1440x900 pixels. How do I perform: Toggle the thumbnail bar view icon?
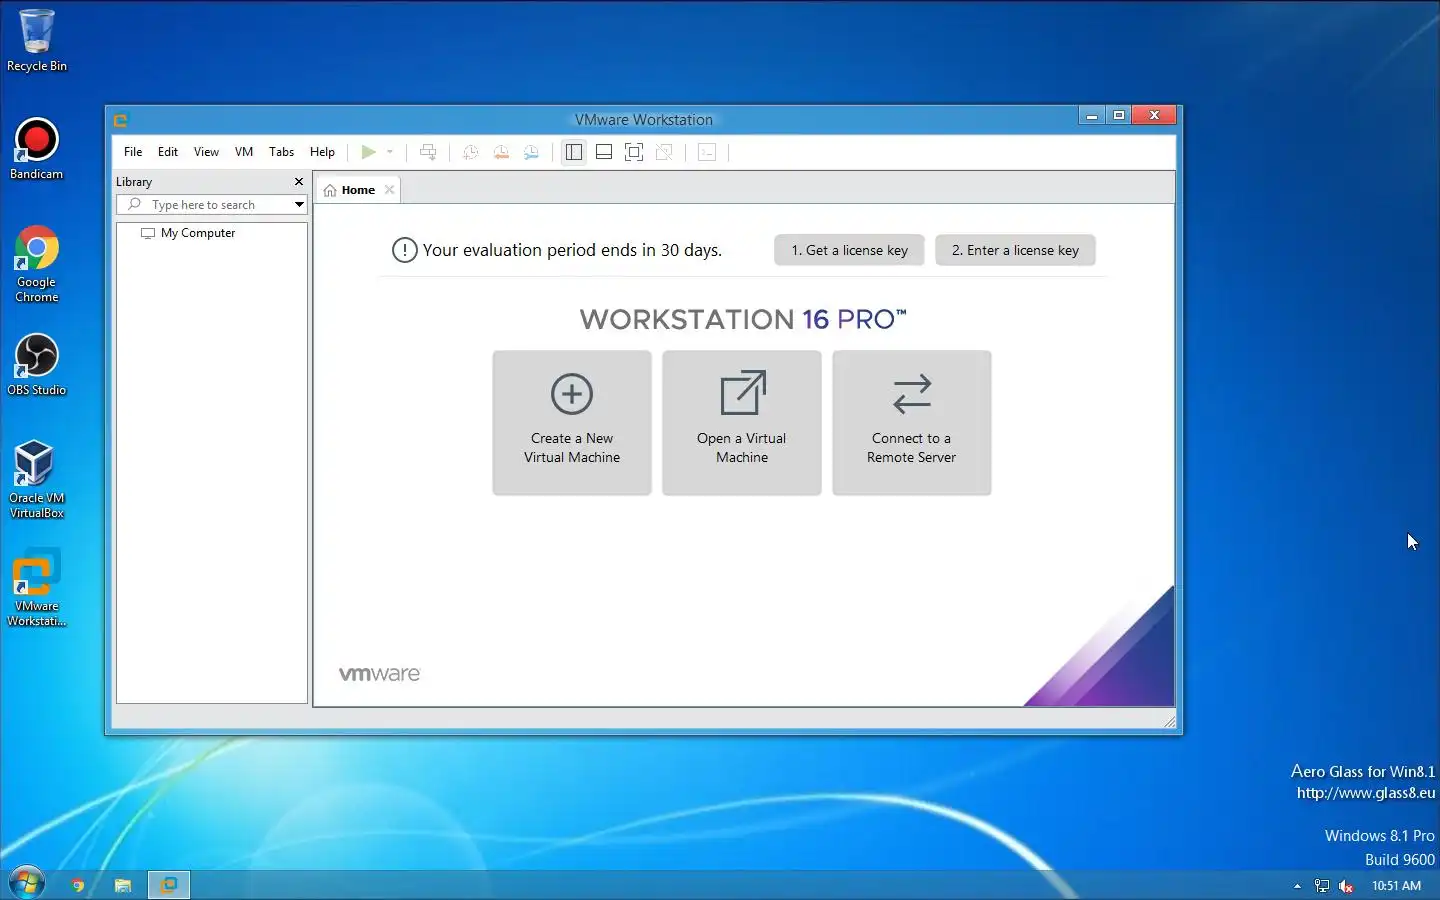point(604,152)
